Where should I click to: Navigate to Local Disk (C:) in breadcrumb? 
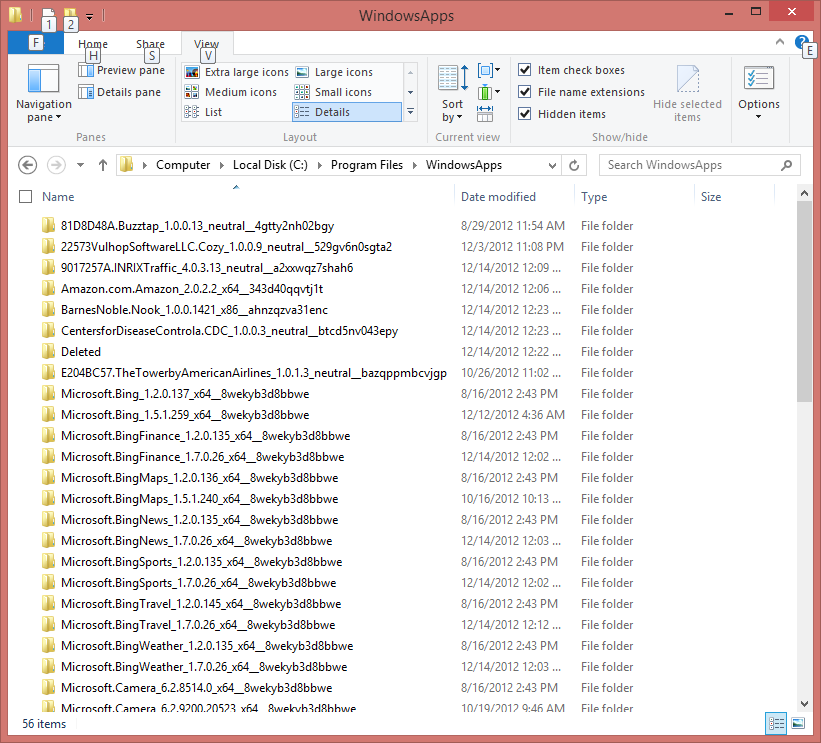point(270,165)
